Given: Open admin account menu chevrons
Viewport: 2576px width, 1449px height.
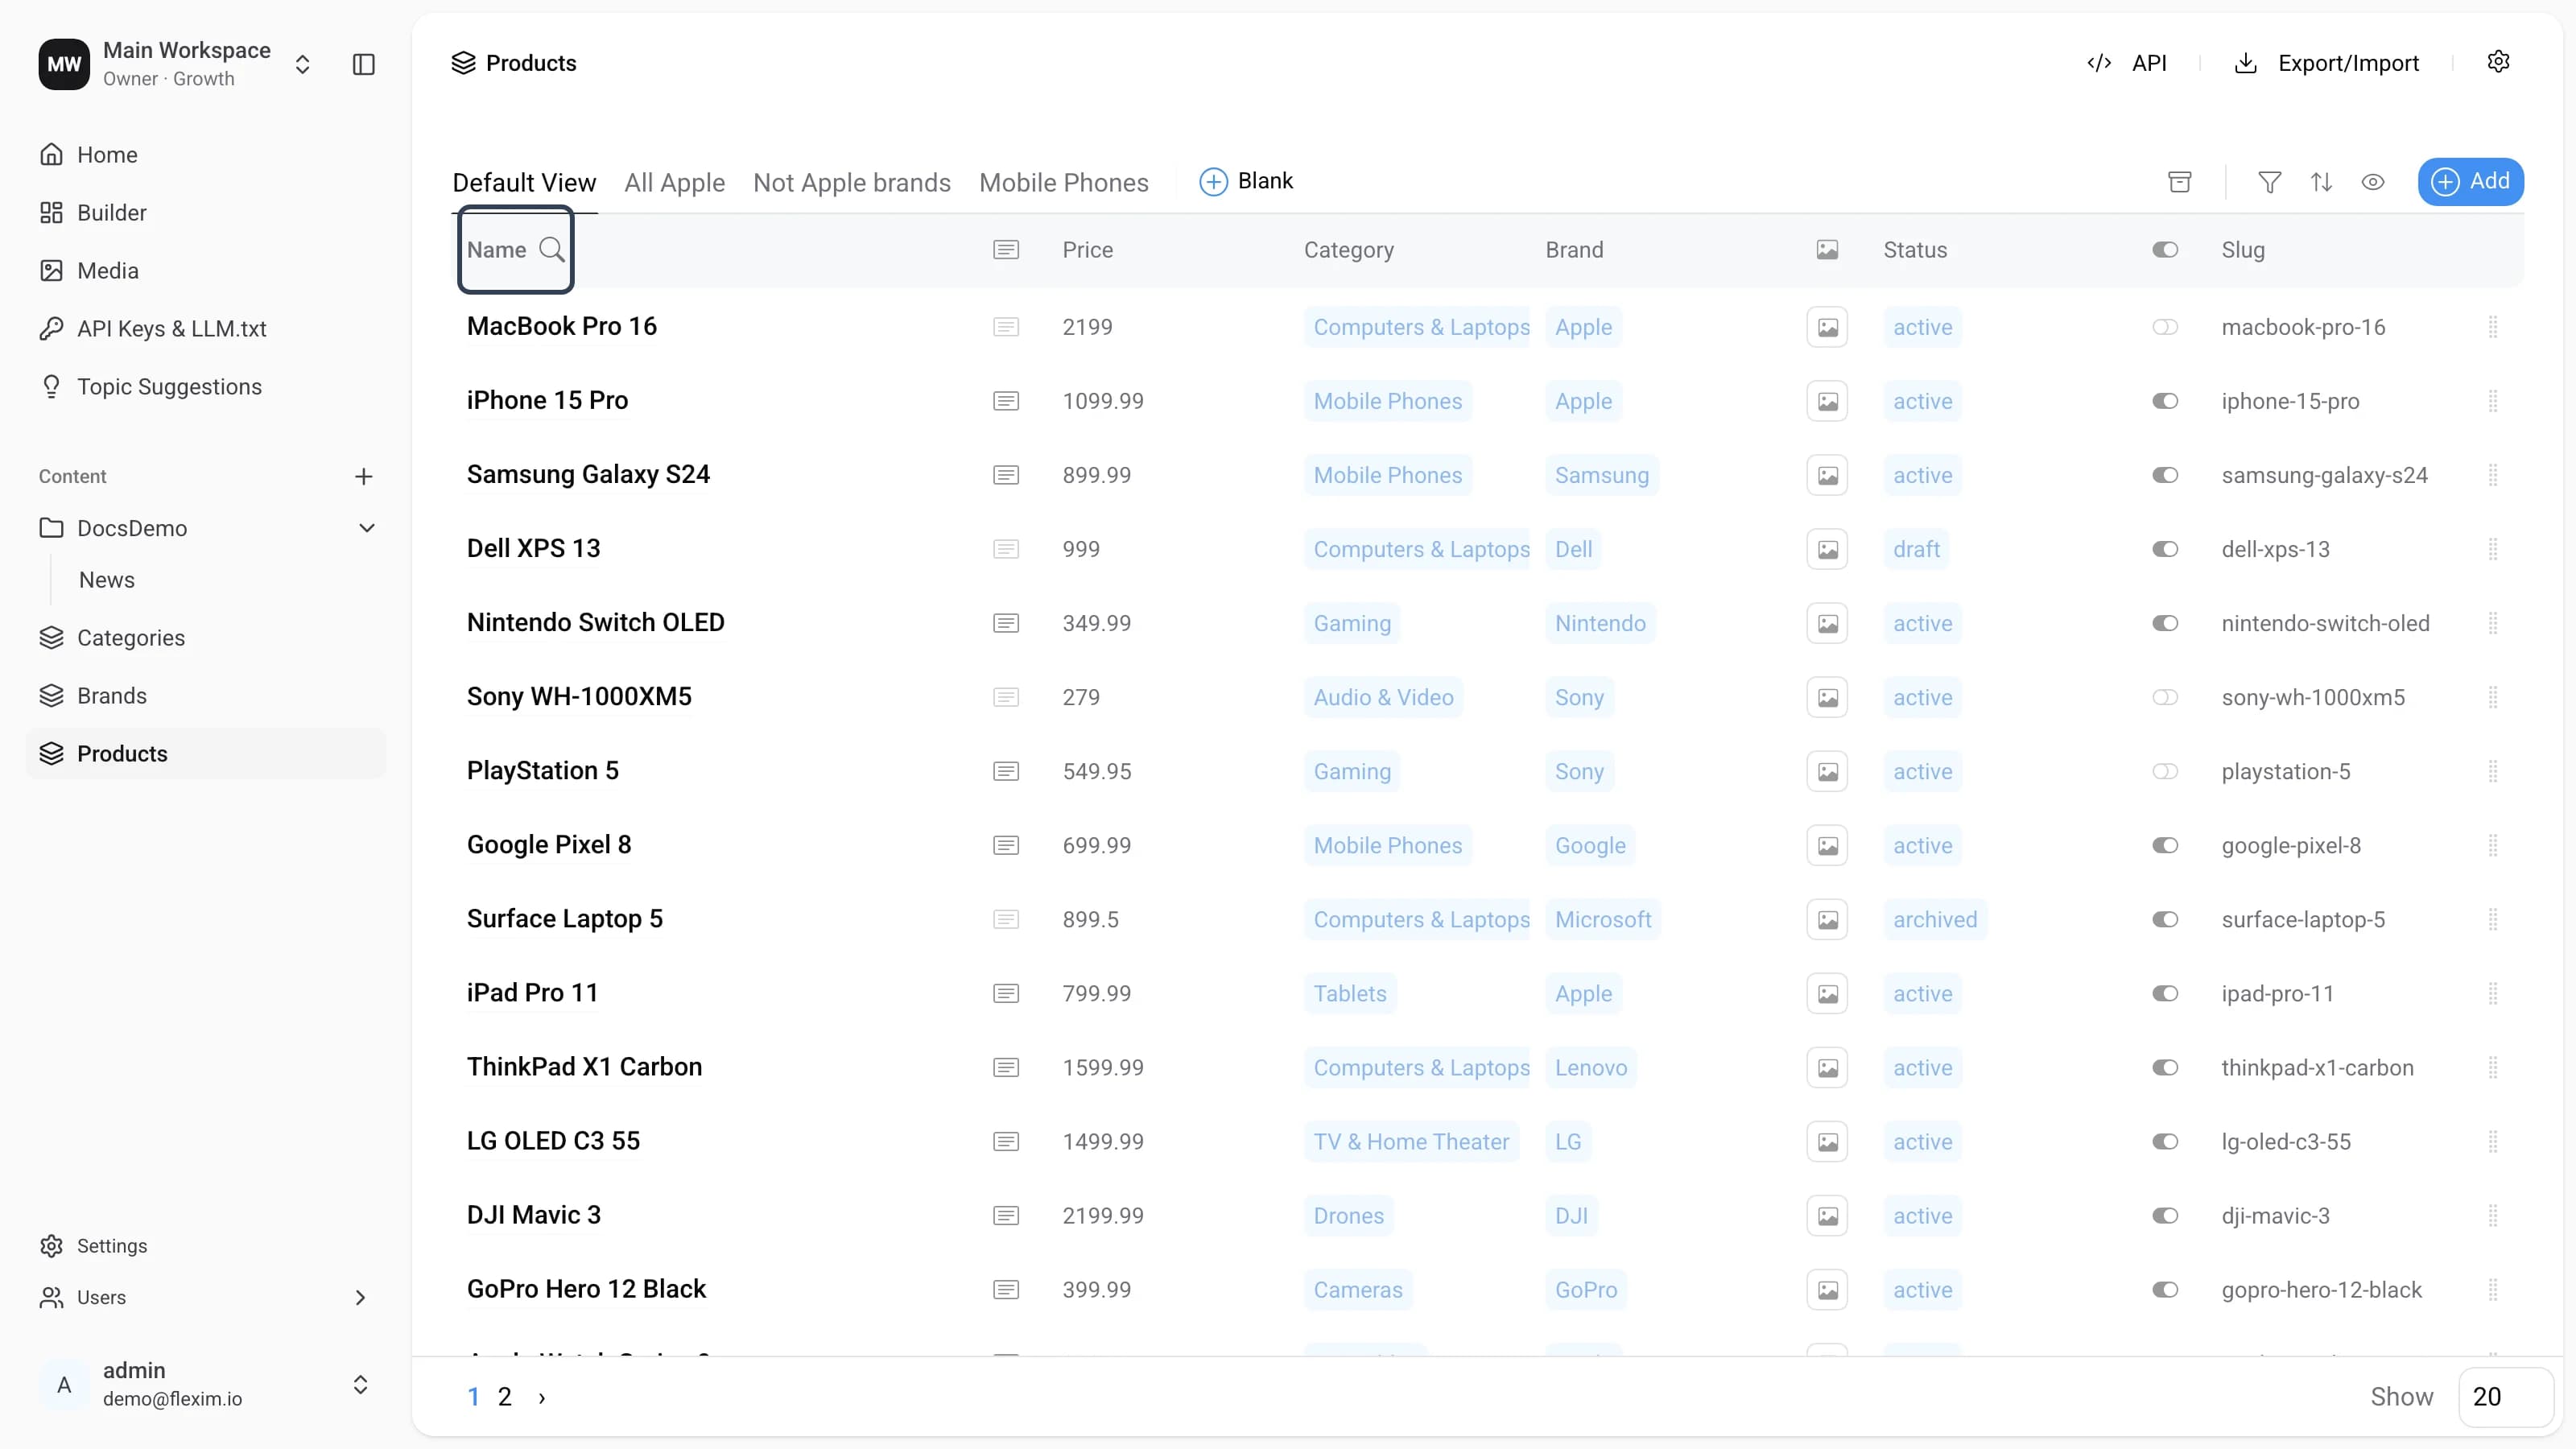Looking at the screenshot, I should click(360, 1384).
